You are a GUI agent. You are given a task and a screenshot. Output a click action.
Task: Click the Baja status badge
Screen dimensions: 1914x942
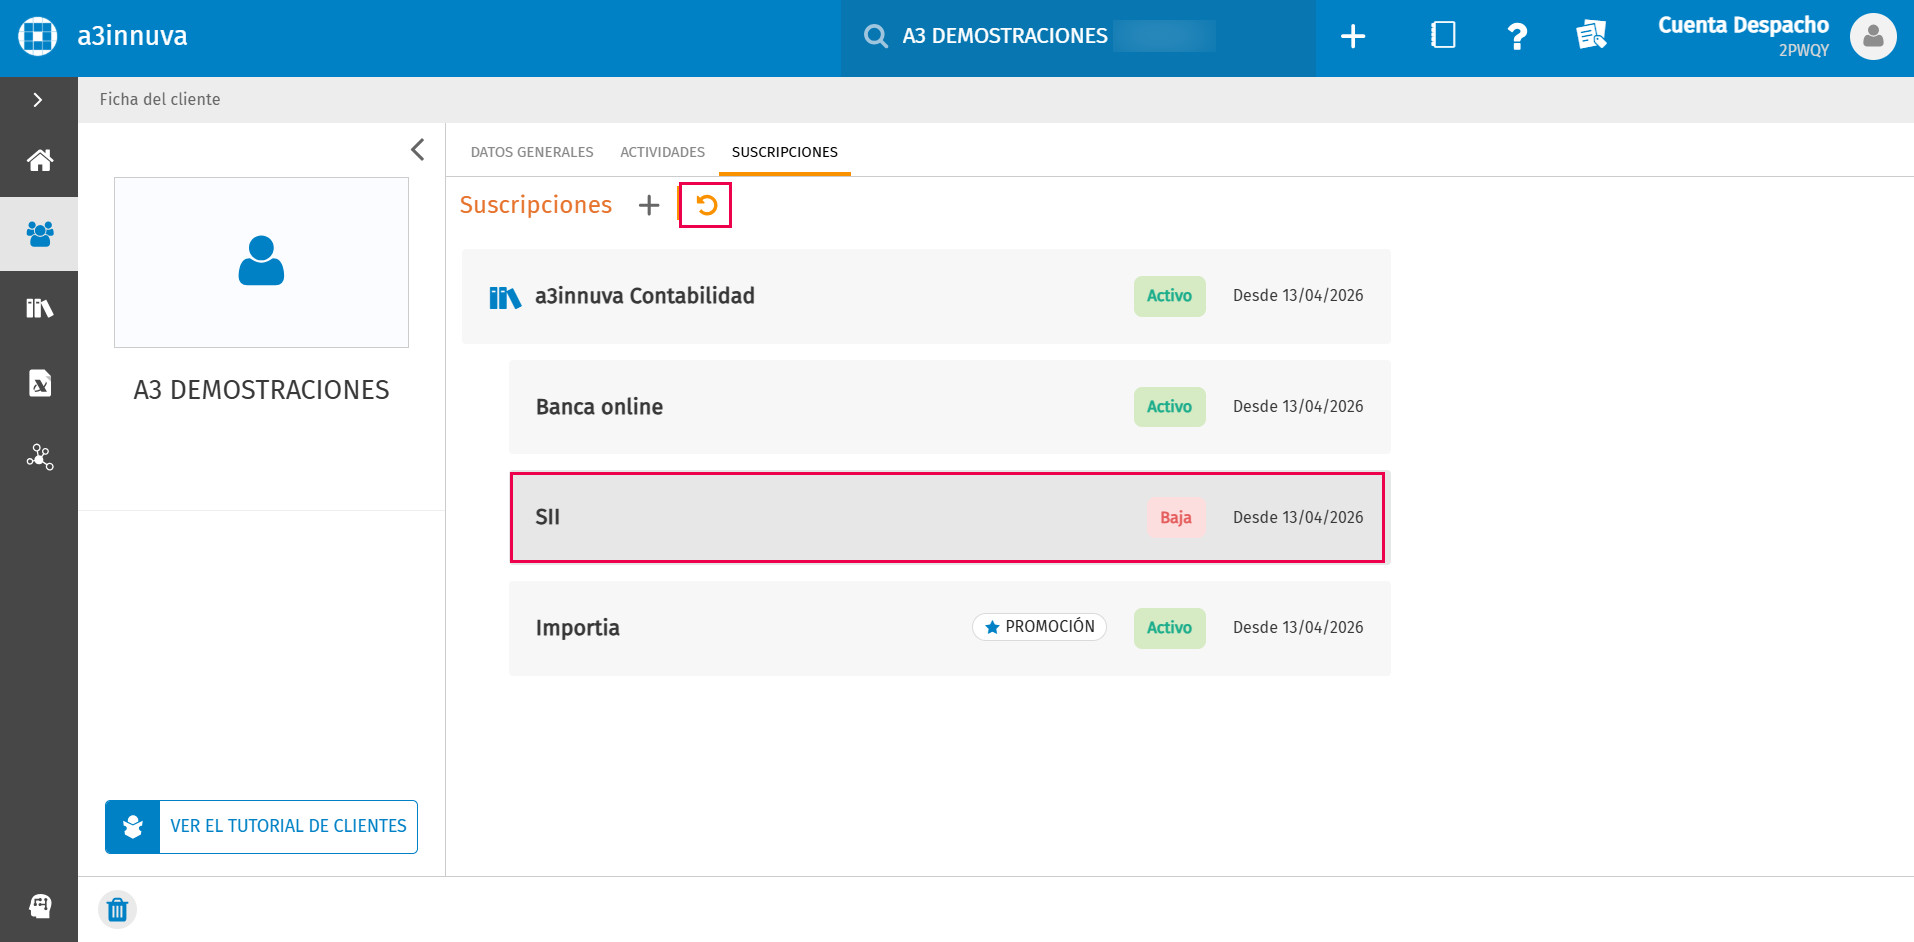1175,517
